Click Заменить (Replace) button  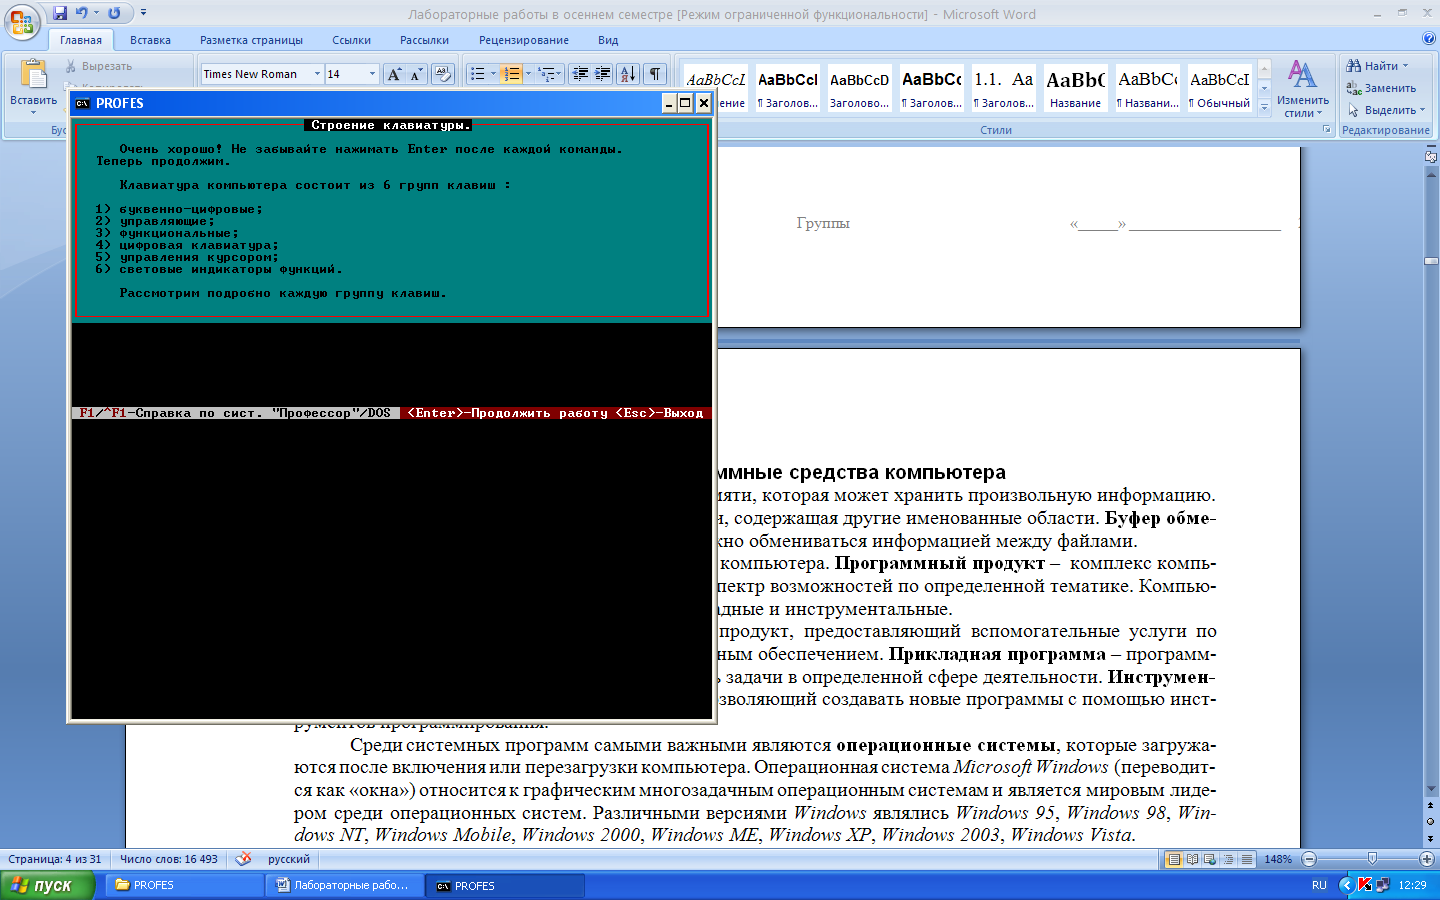(1381, 88)
